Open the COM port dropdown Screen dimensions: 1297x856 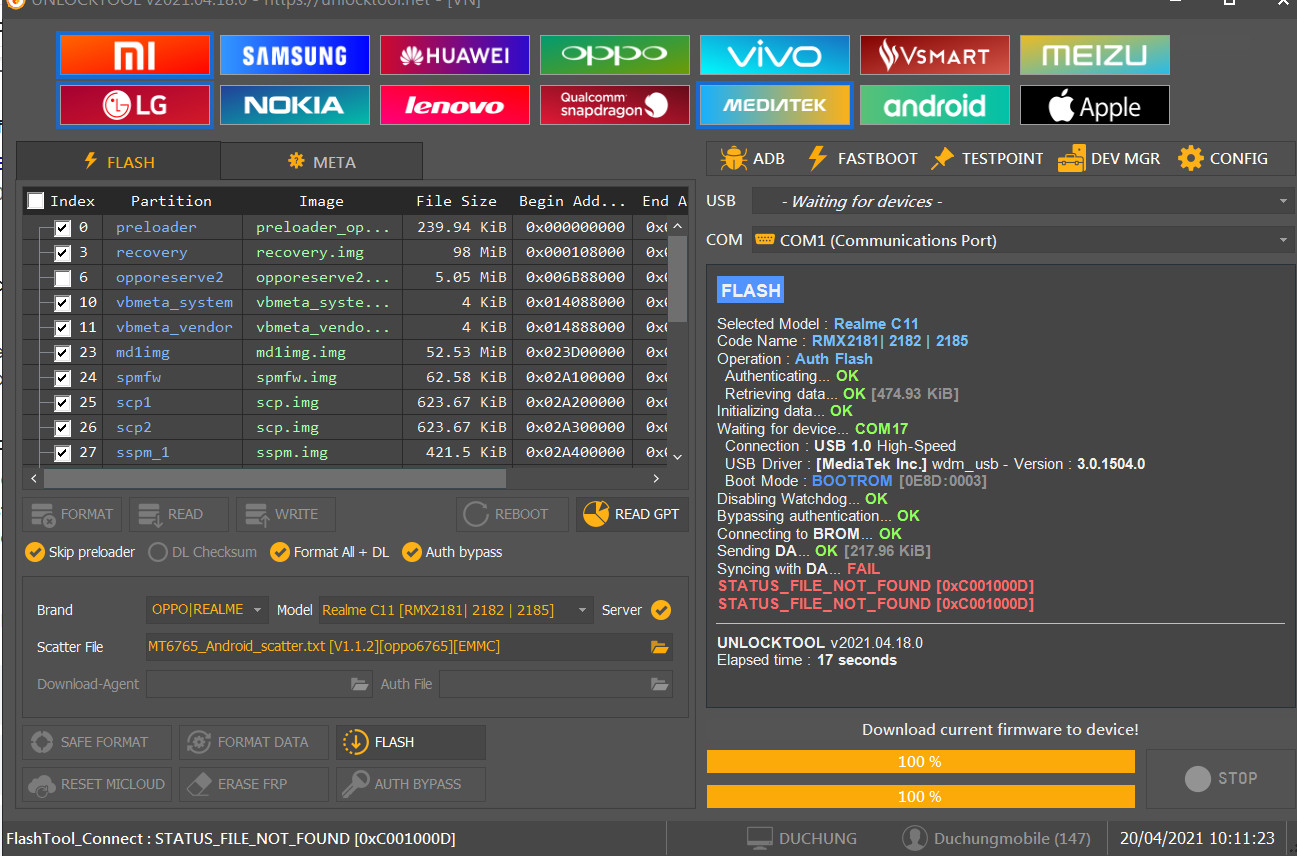coord(1023,240)
